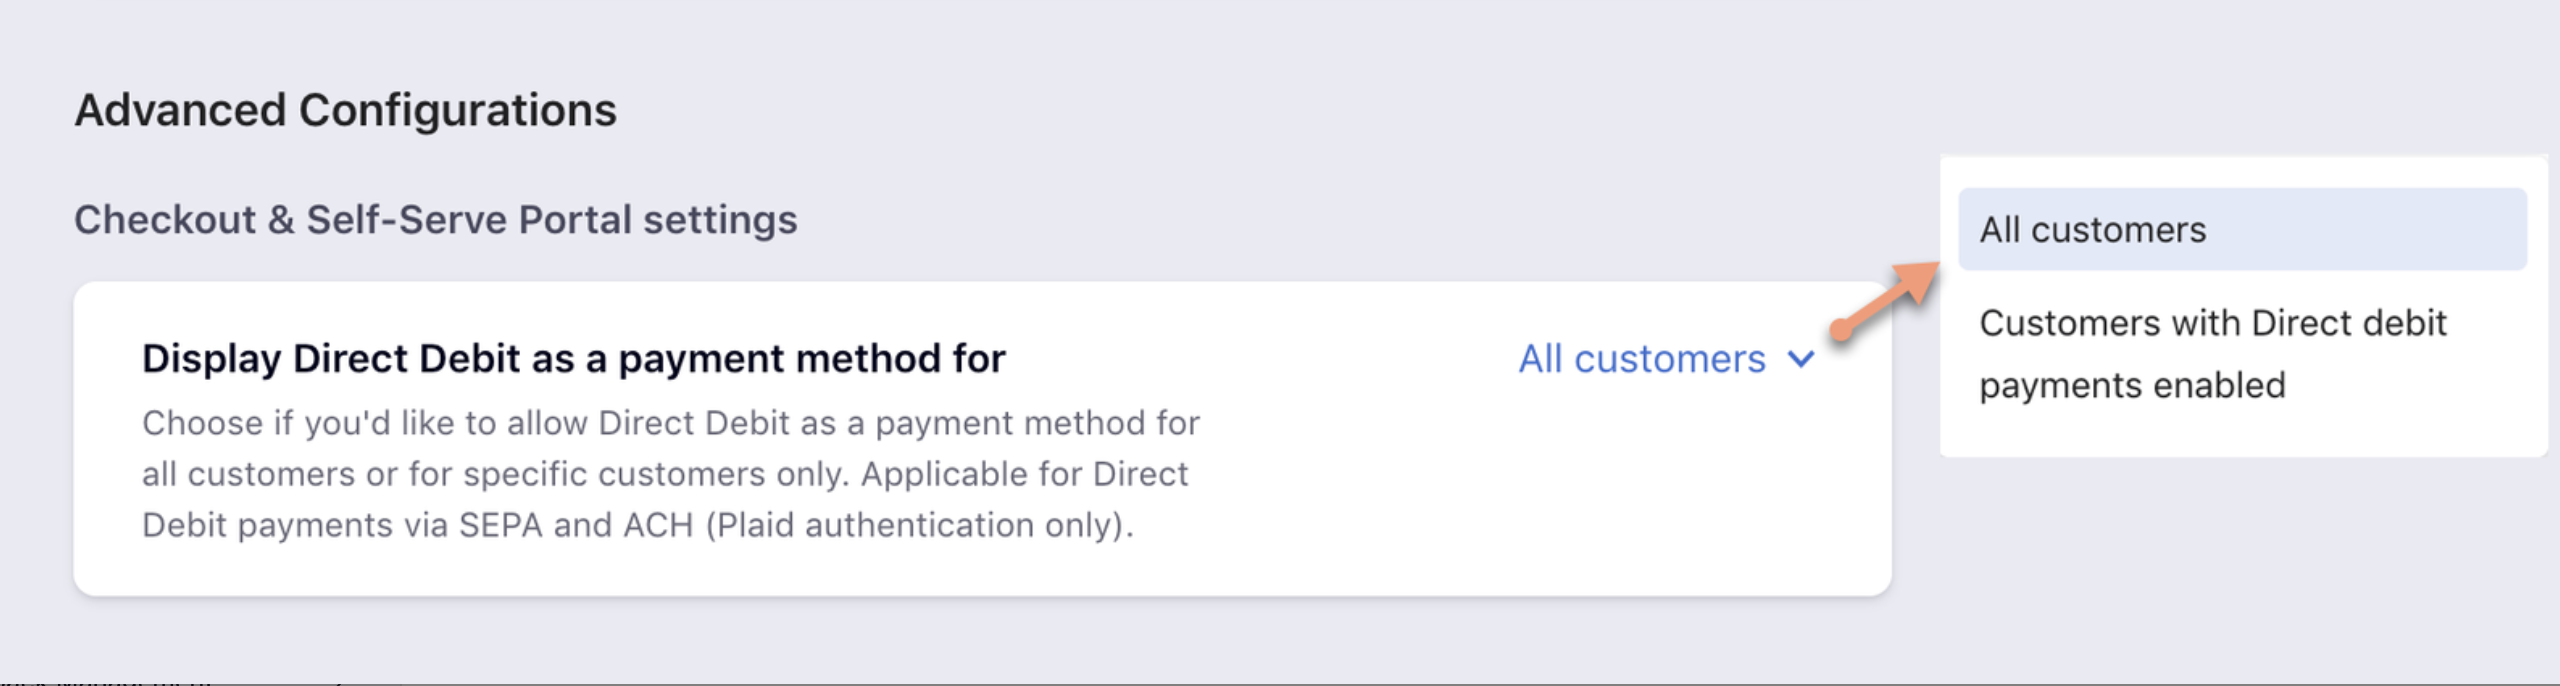Click 'payment method for' in the bold title
Screen dimensions: 2560x686
coord(812,359)
